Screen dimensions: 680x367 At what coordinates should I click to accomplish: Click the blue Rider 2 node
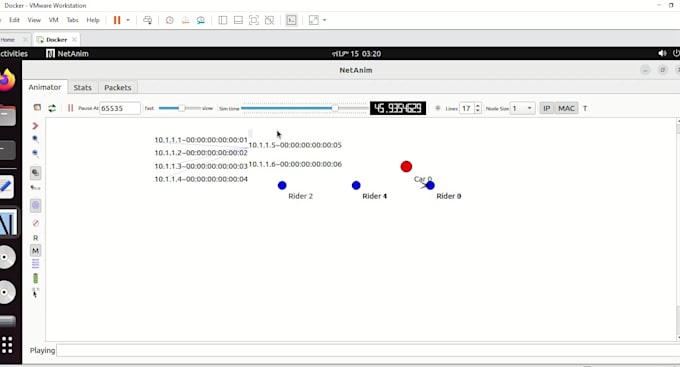[282, 186]
